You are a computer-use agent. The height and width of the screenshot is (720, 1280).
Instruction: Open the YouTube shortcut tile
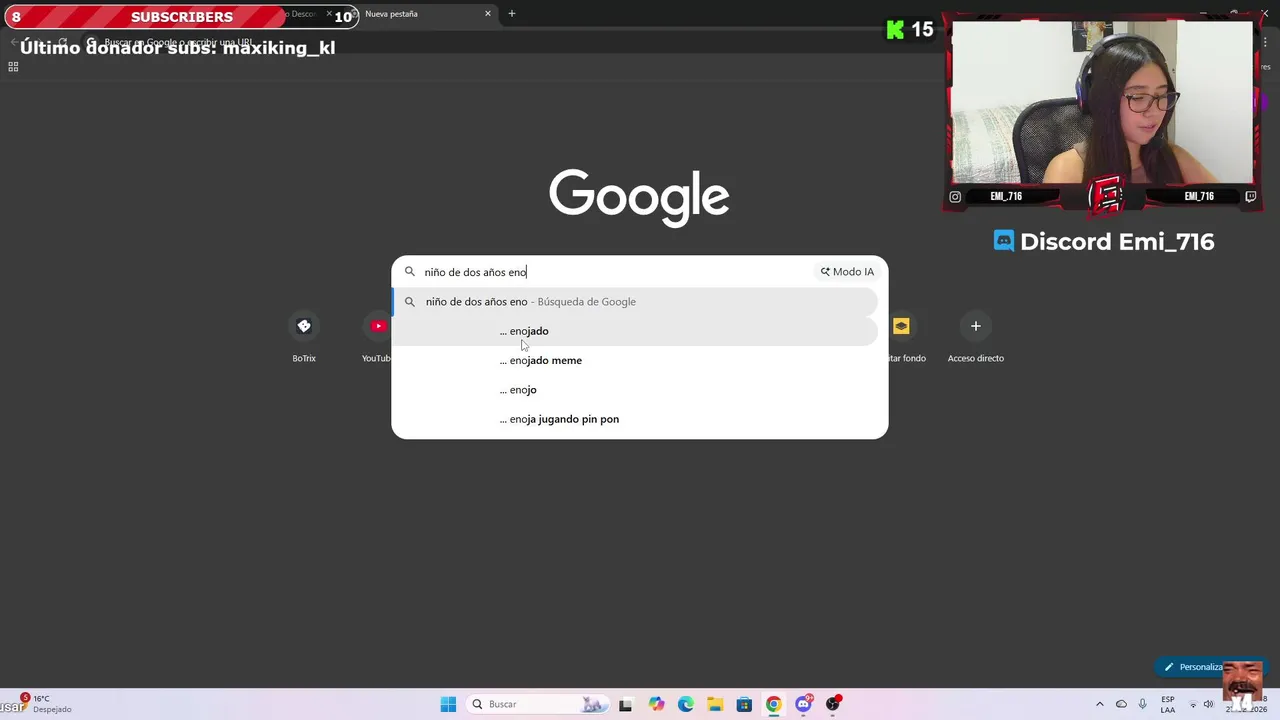point(378,326)
